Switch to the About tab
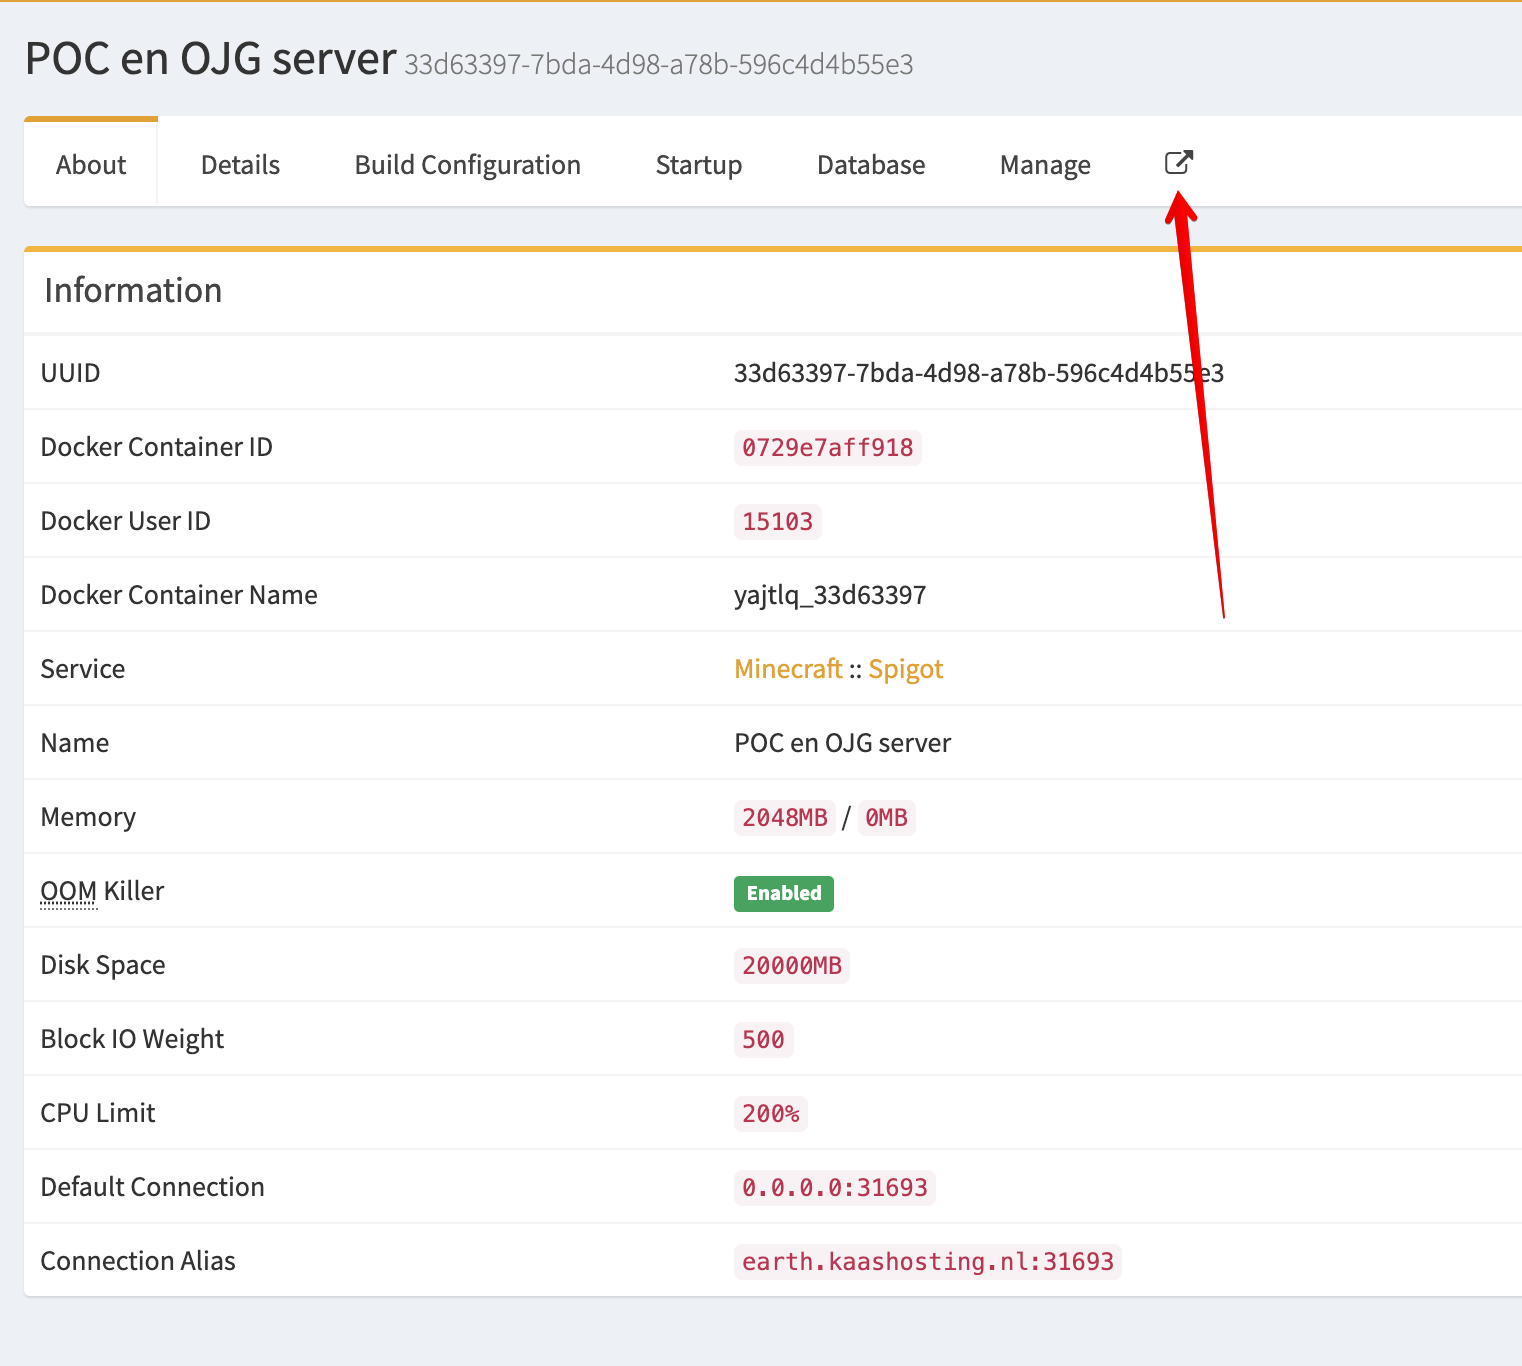1522x1366 pixels. tap(91, 165)
